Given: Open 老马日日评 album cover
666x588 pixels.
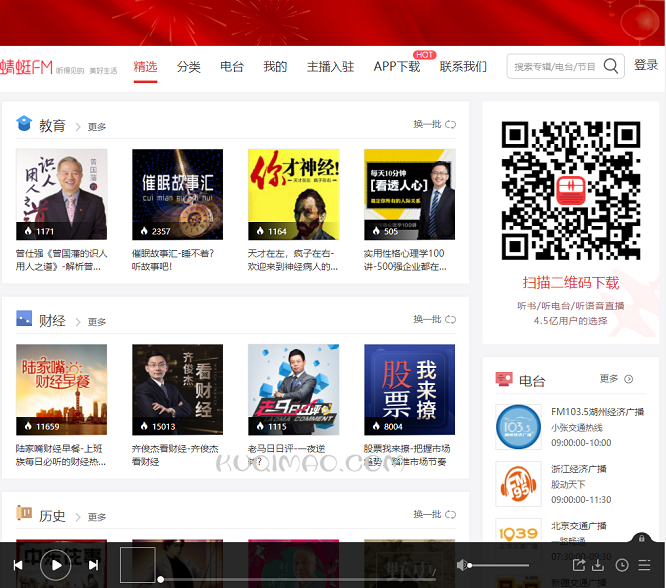Looking at the screenshot, I should [x=293, y=390].
